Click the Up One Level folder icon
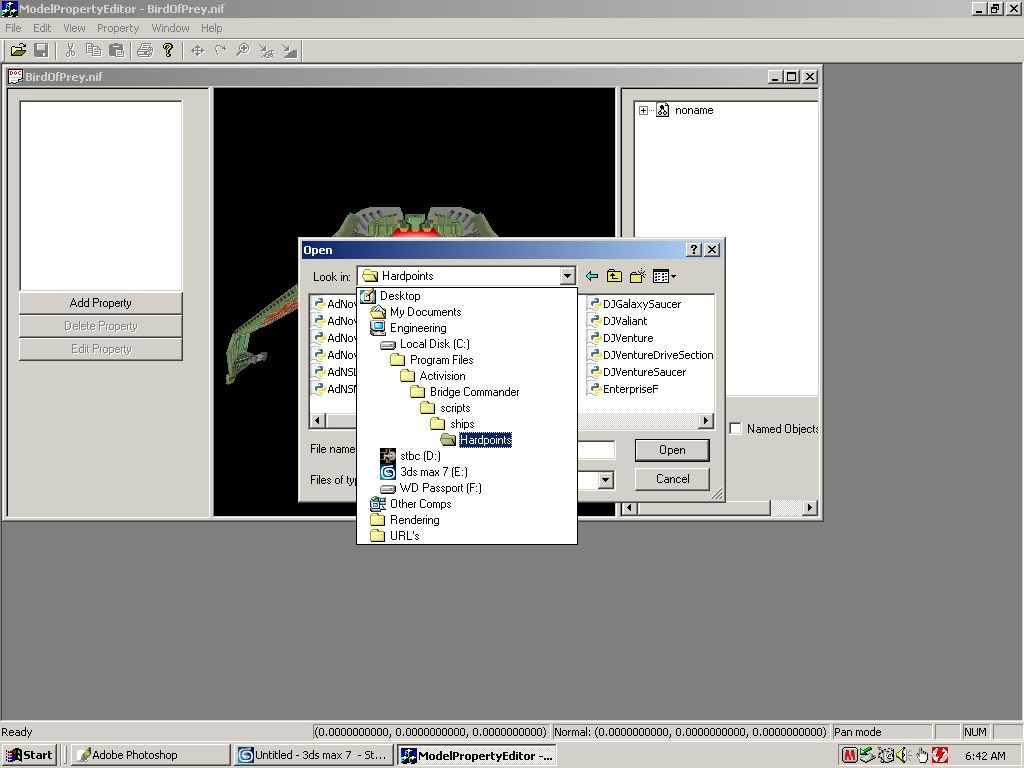Screen dimensions: 1024x768 614,276
